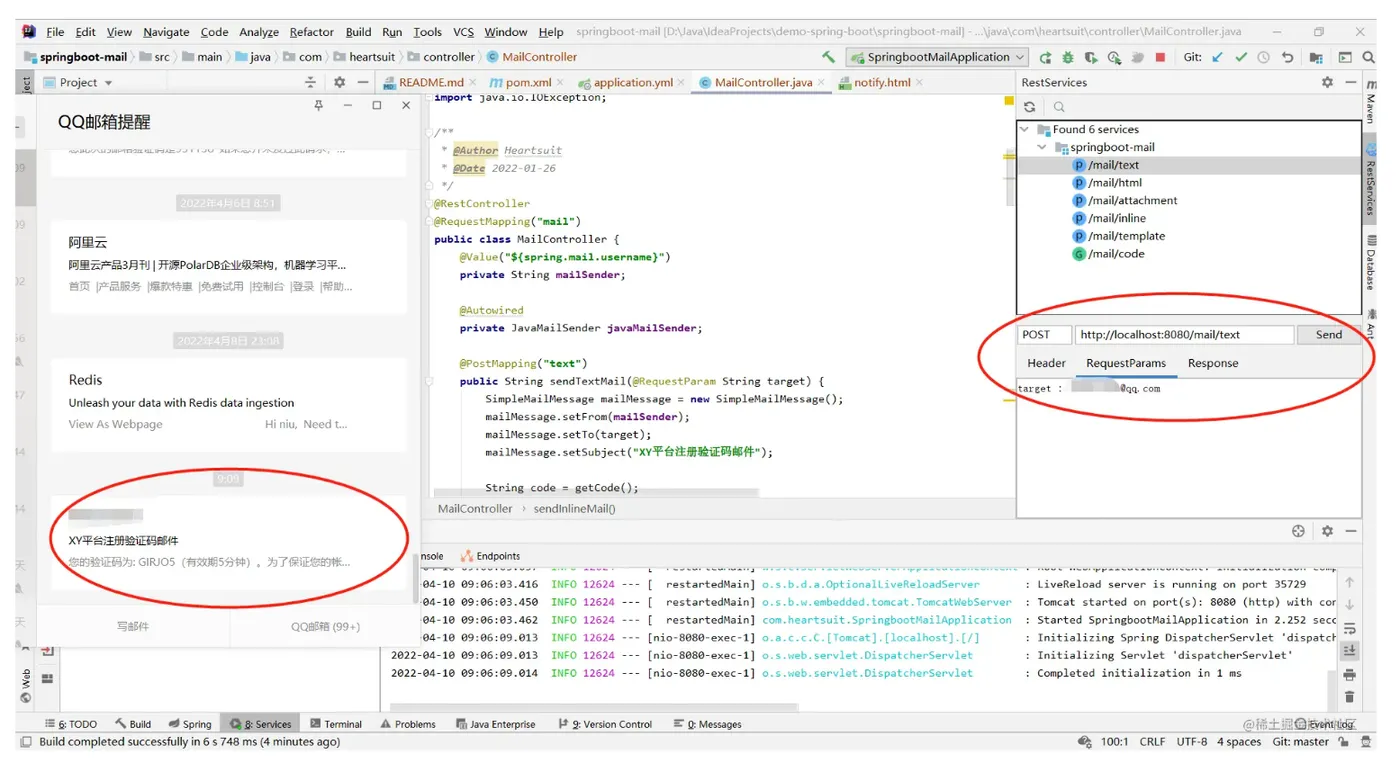Open Search Everywhere magnifier in the toolbar
This screenshot has width=1400, height=772.
pos(1368,57)
